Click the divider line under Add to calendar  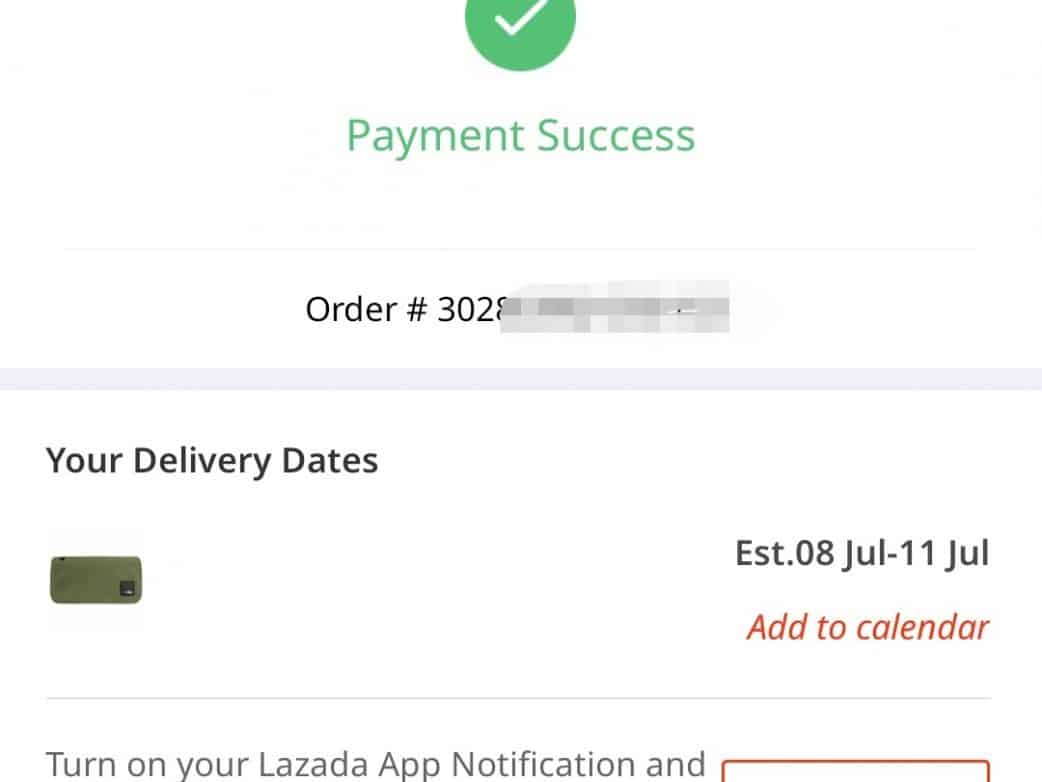[x=518, y=698]
